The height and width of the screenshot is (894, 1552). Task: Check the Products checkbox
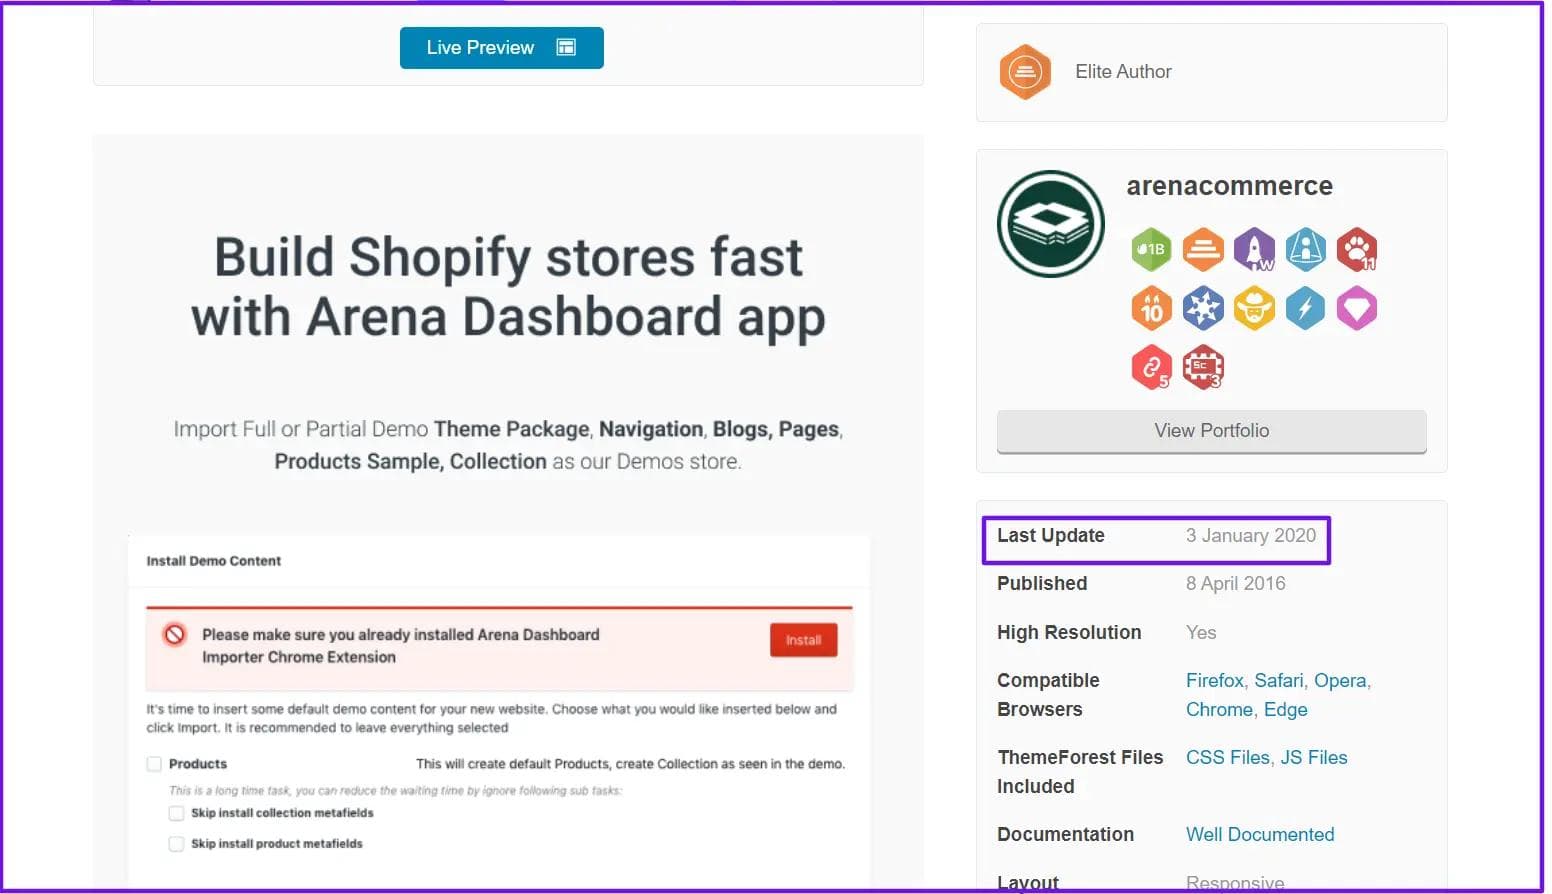[x=154, y=764]
